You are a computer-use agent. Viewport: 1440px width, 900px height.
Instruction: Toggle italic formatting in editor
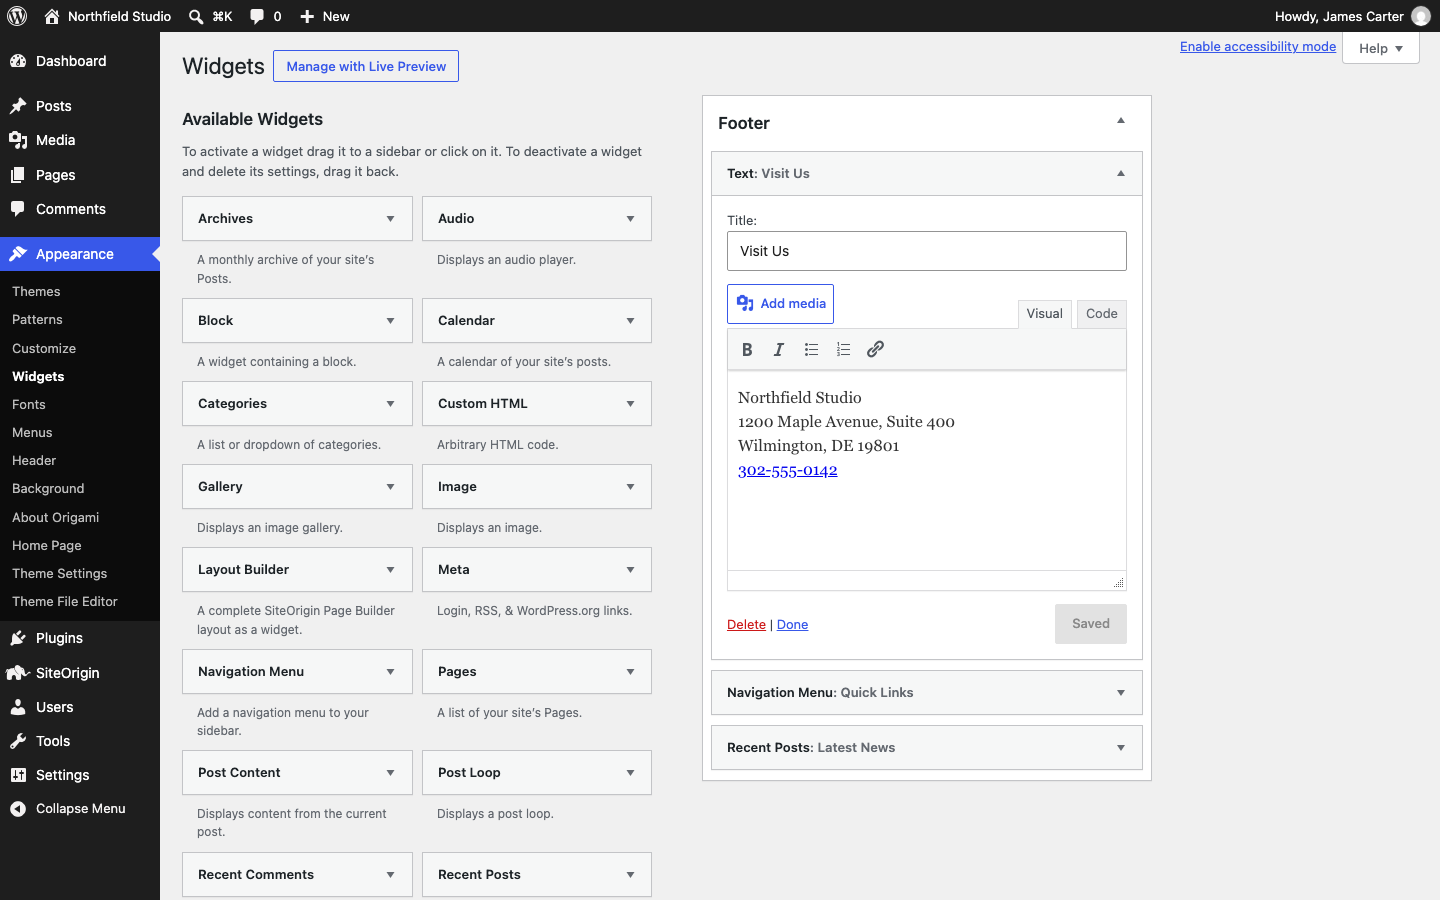point(779,349)
